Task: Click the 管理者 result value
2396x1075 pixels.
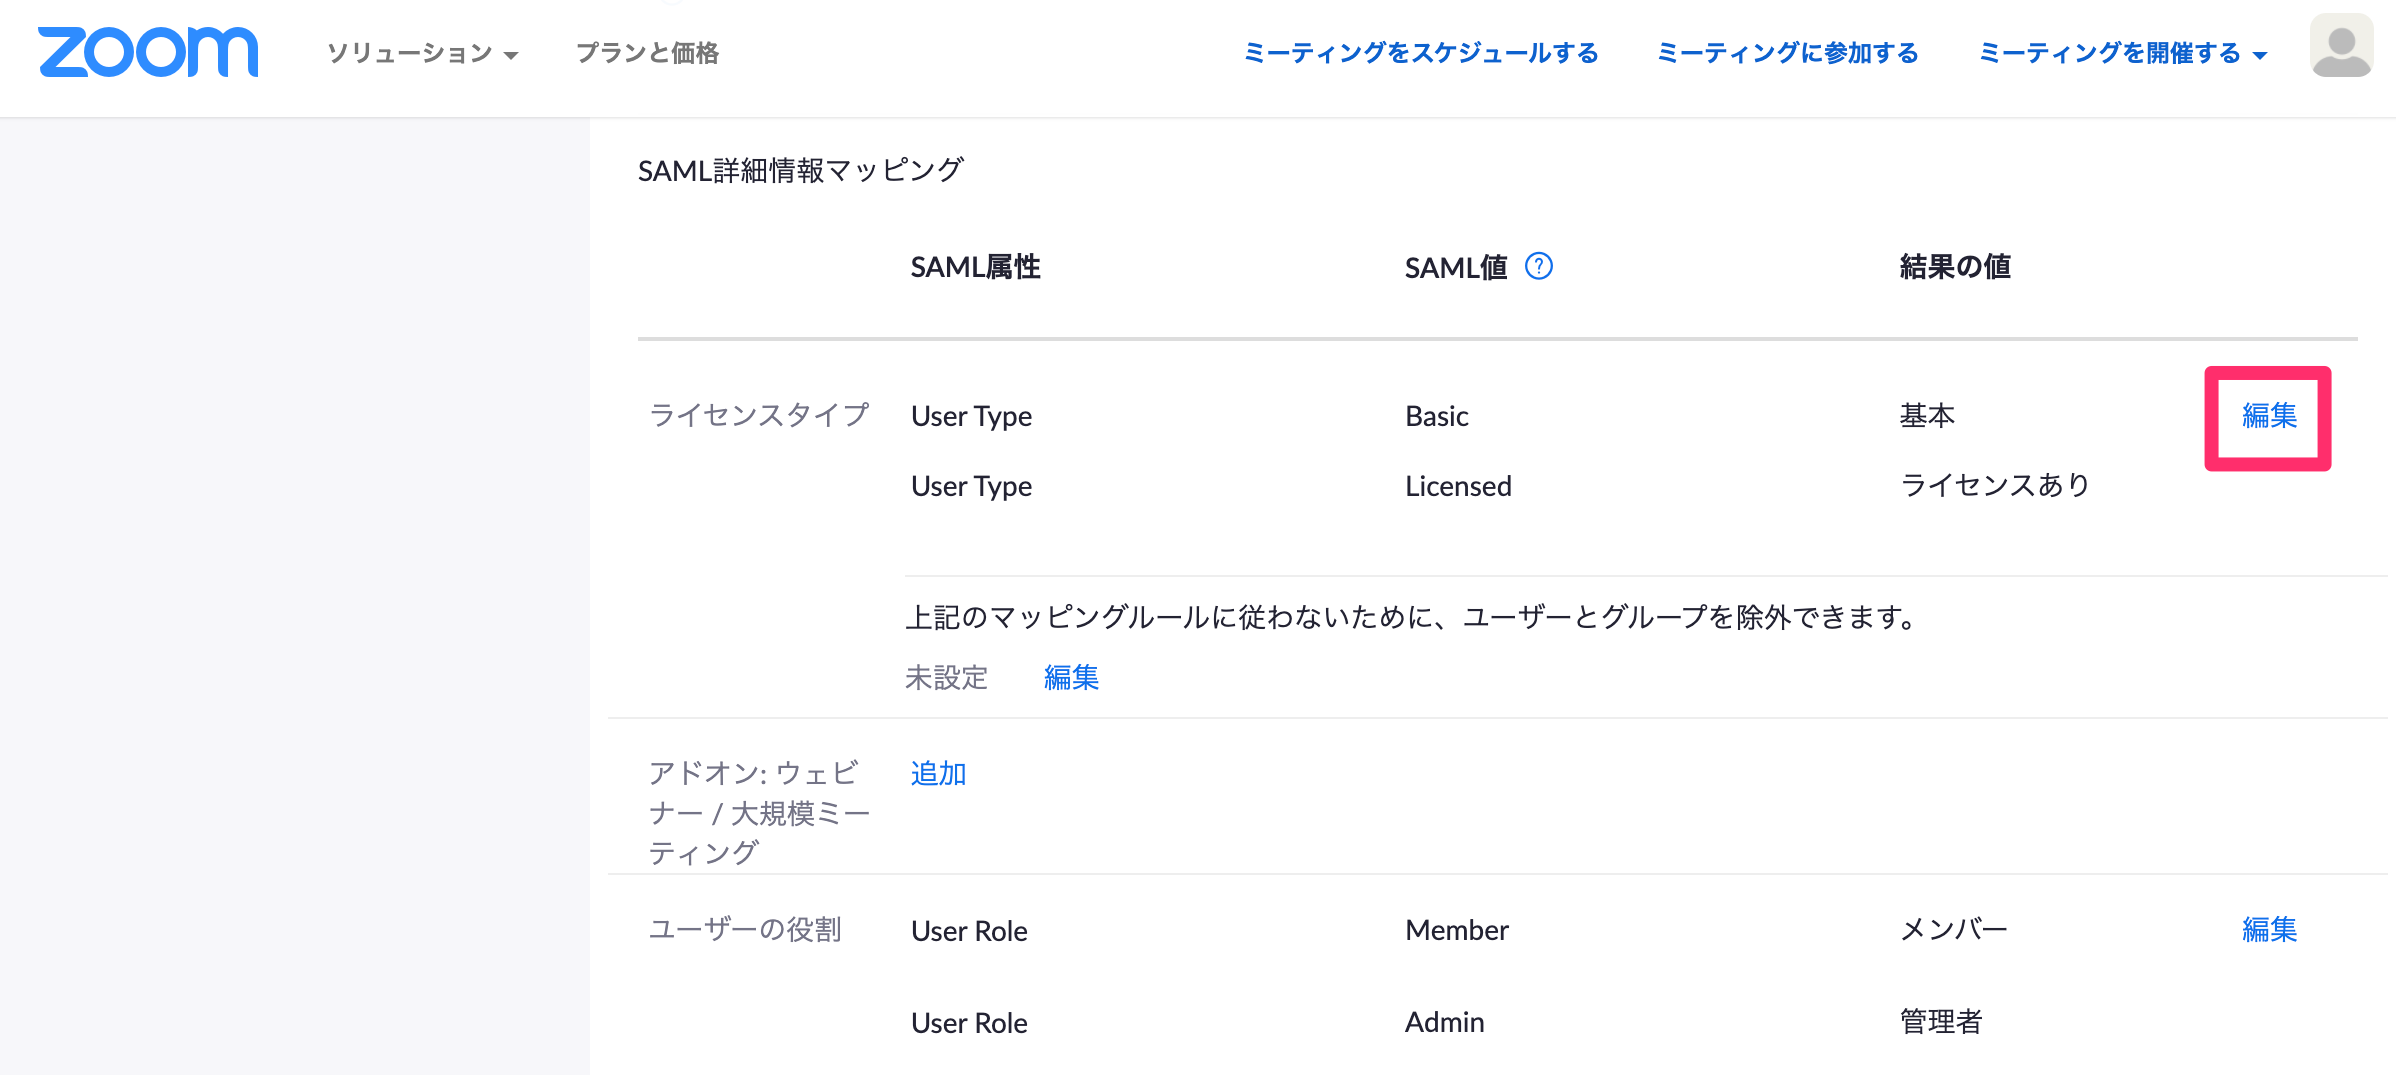Action: click(x=1941, y=1021)
